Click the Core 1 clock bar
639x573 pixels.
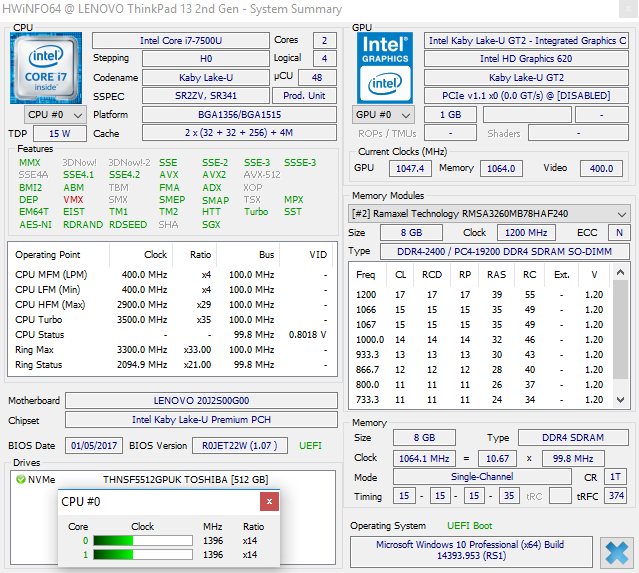coord(143,555)
